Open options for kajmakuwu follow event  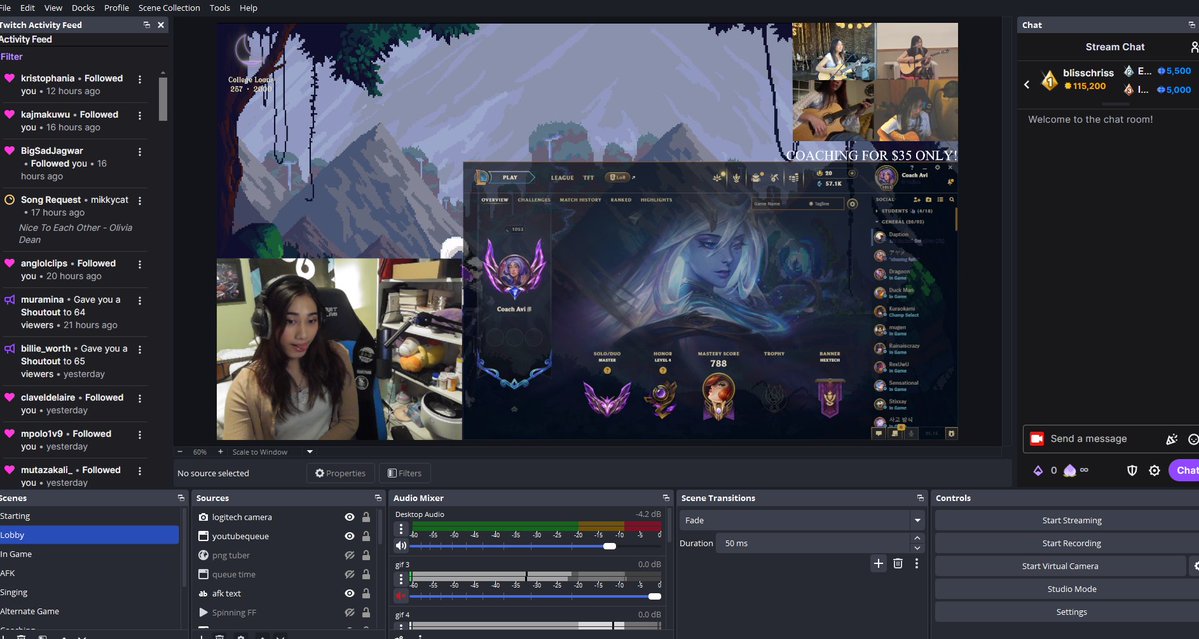click(139, 115)
